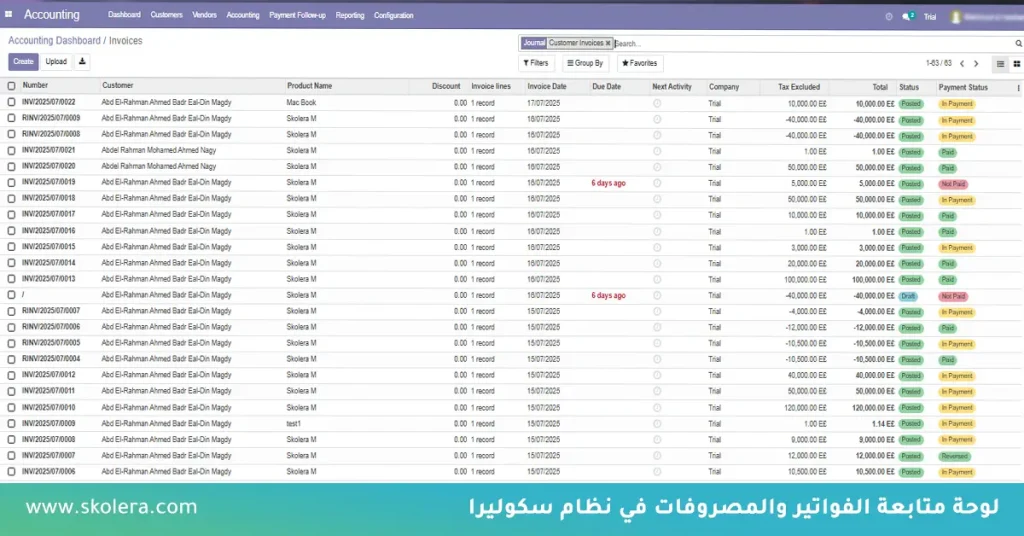The image size is (1024, 536).
Task: Select checkbox for INV/2025/07/0019
Action: click(x=11, y=182)
